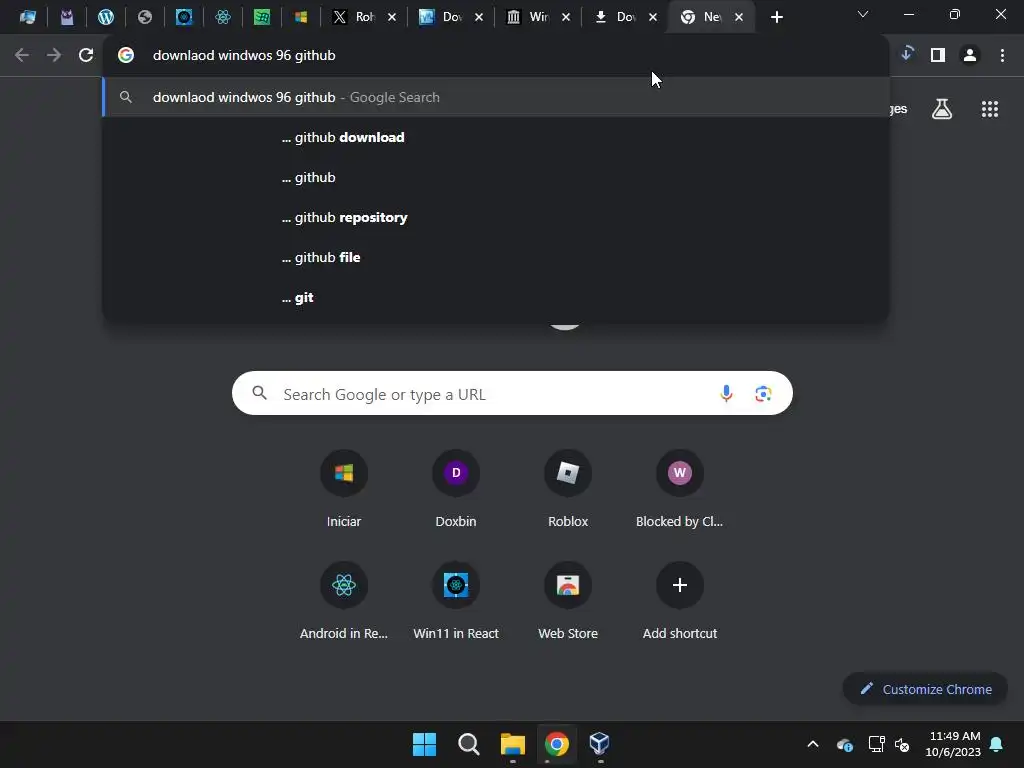Open the Android in Re... shortcut
1024x768 pixels.
[344, 601]
